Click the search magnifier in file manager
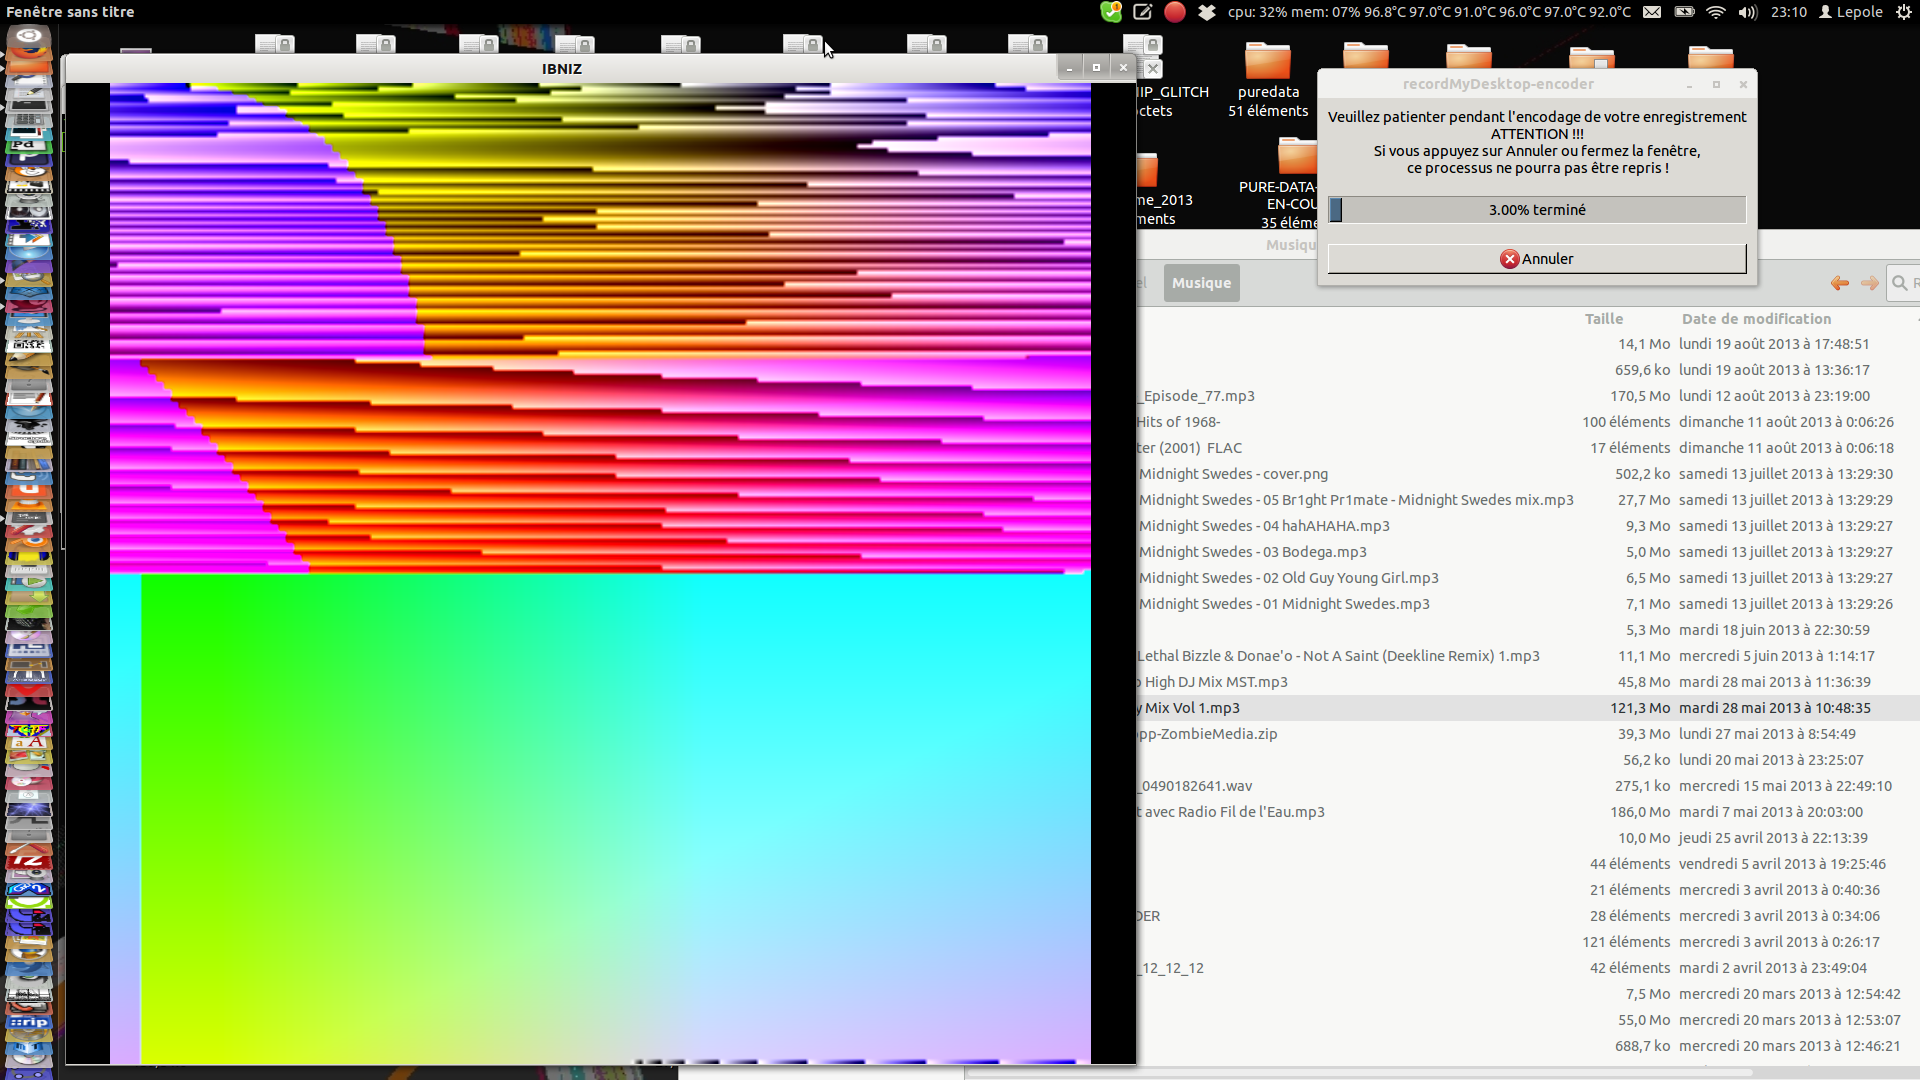Image resolution: width=1920 pixels, height=1080 pixels. (1899, 283)
